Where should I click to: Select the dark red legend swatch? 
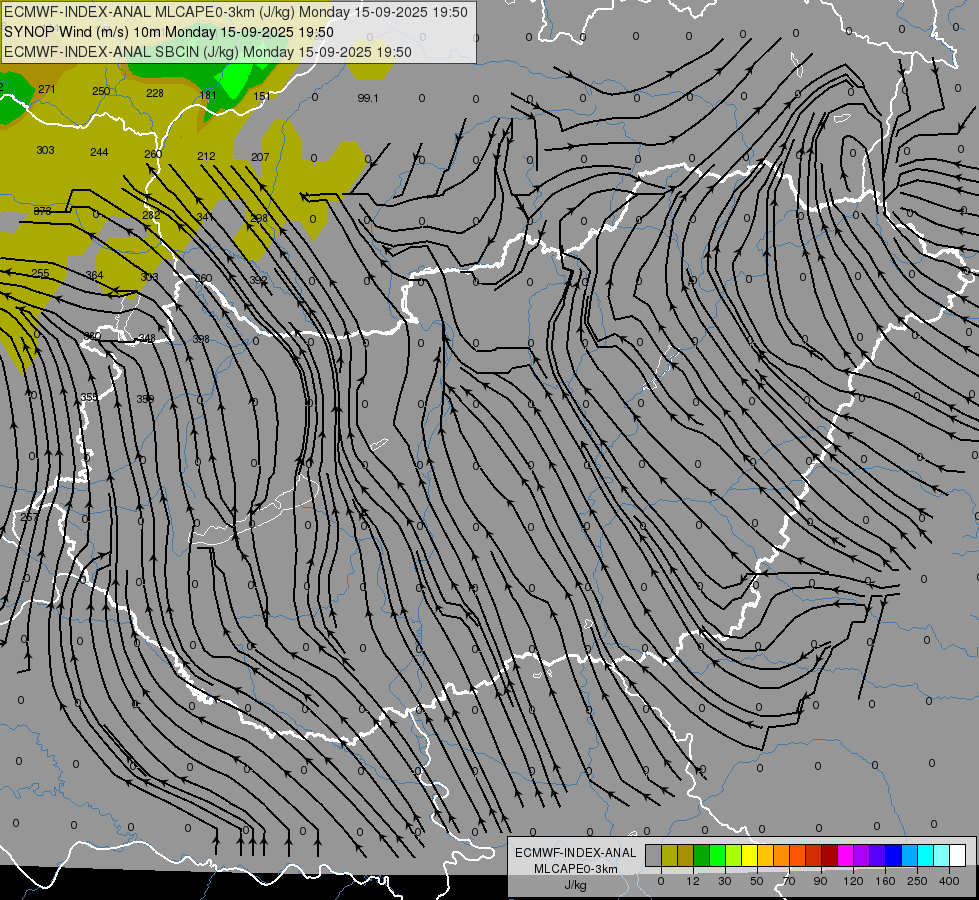click(x=830, y=855)
